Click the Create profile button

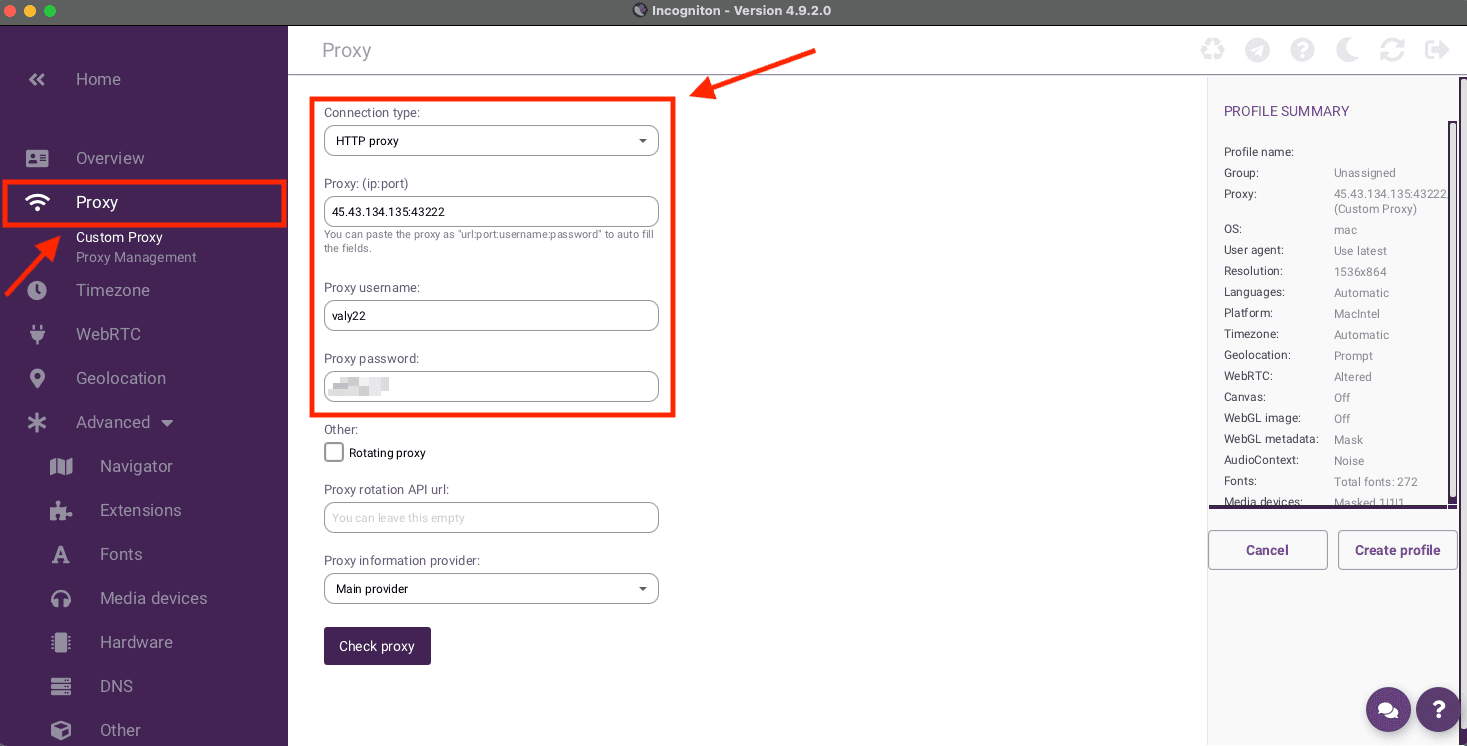1396,549
